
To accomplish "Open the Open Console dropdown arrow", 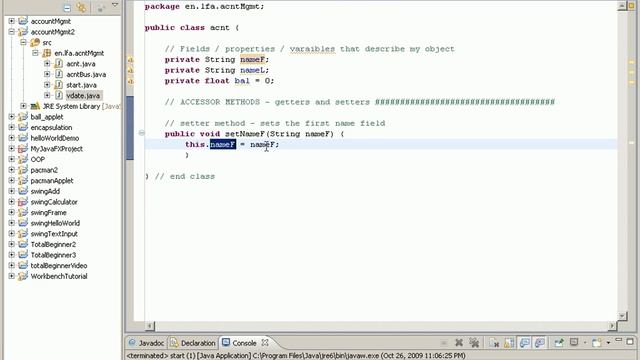I will 608,343.
